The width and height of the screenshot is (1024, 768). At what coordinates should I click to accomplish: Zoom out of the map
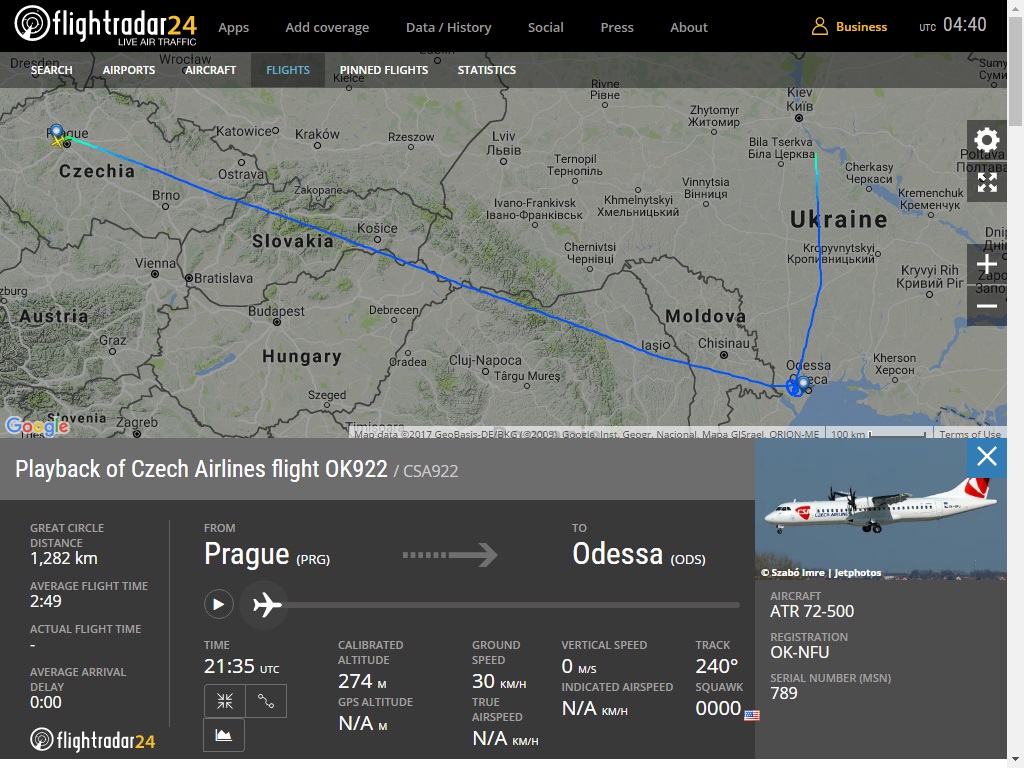point(987,306)
